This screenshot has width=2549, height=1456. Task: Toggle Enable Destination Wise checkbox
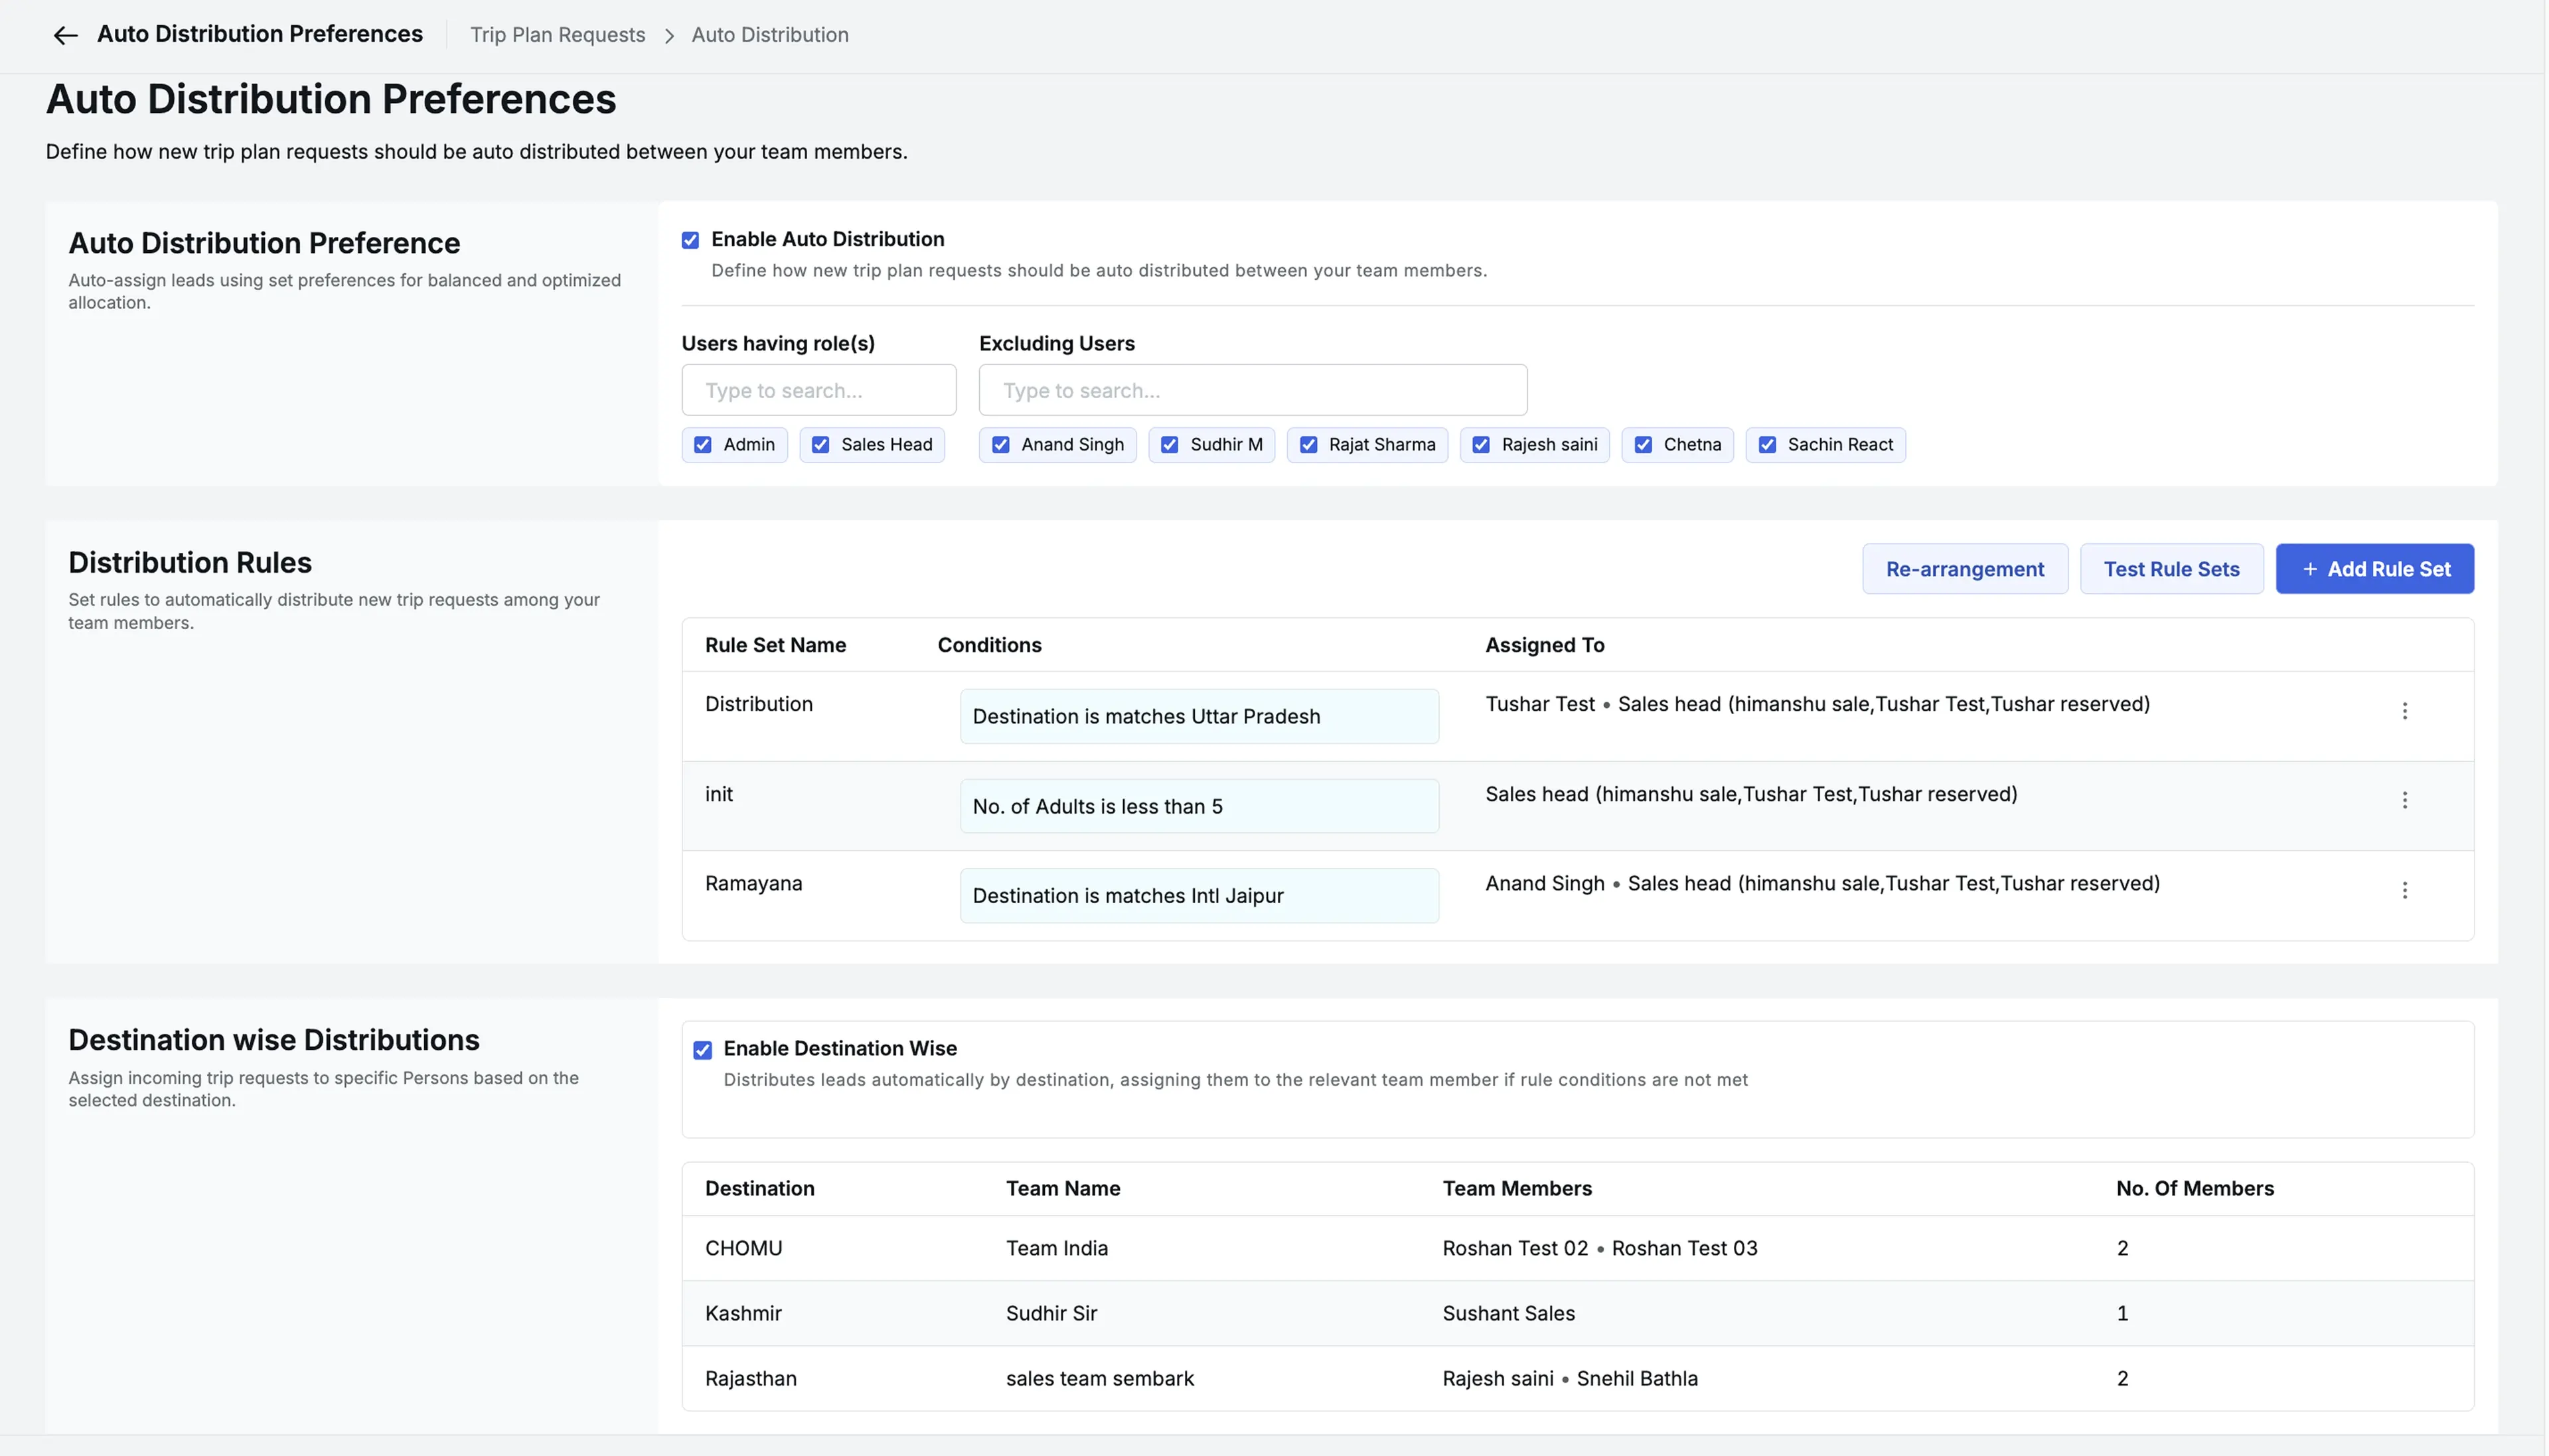coord(703,1050)
